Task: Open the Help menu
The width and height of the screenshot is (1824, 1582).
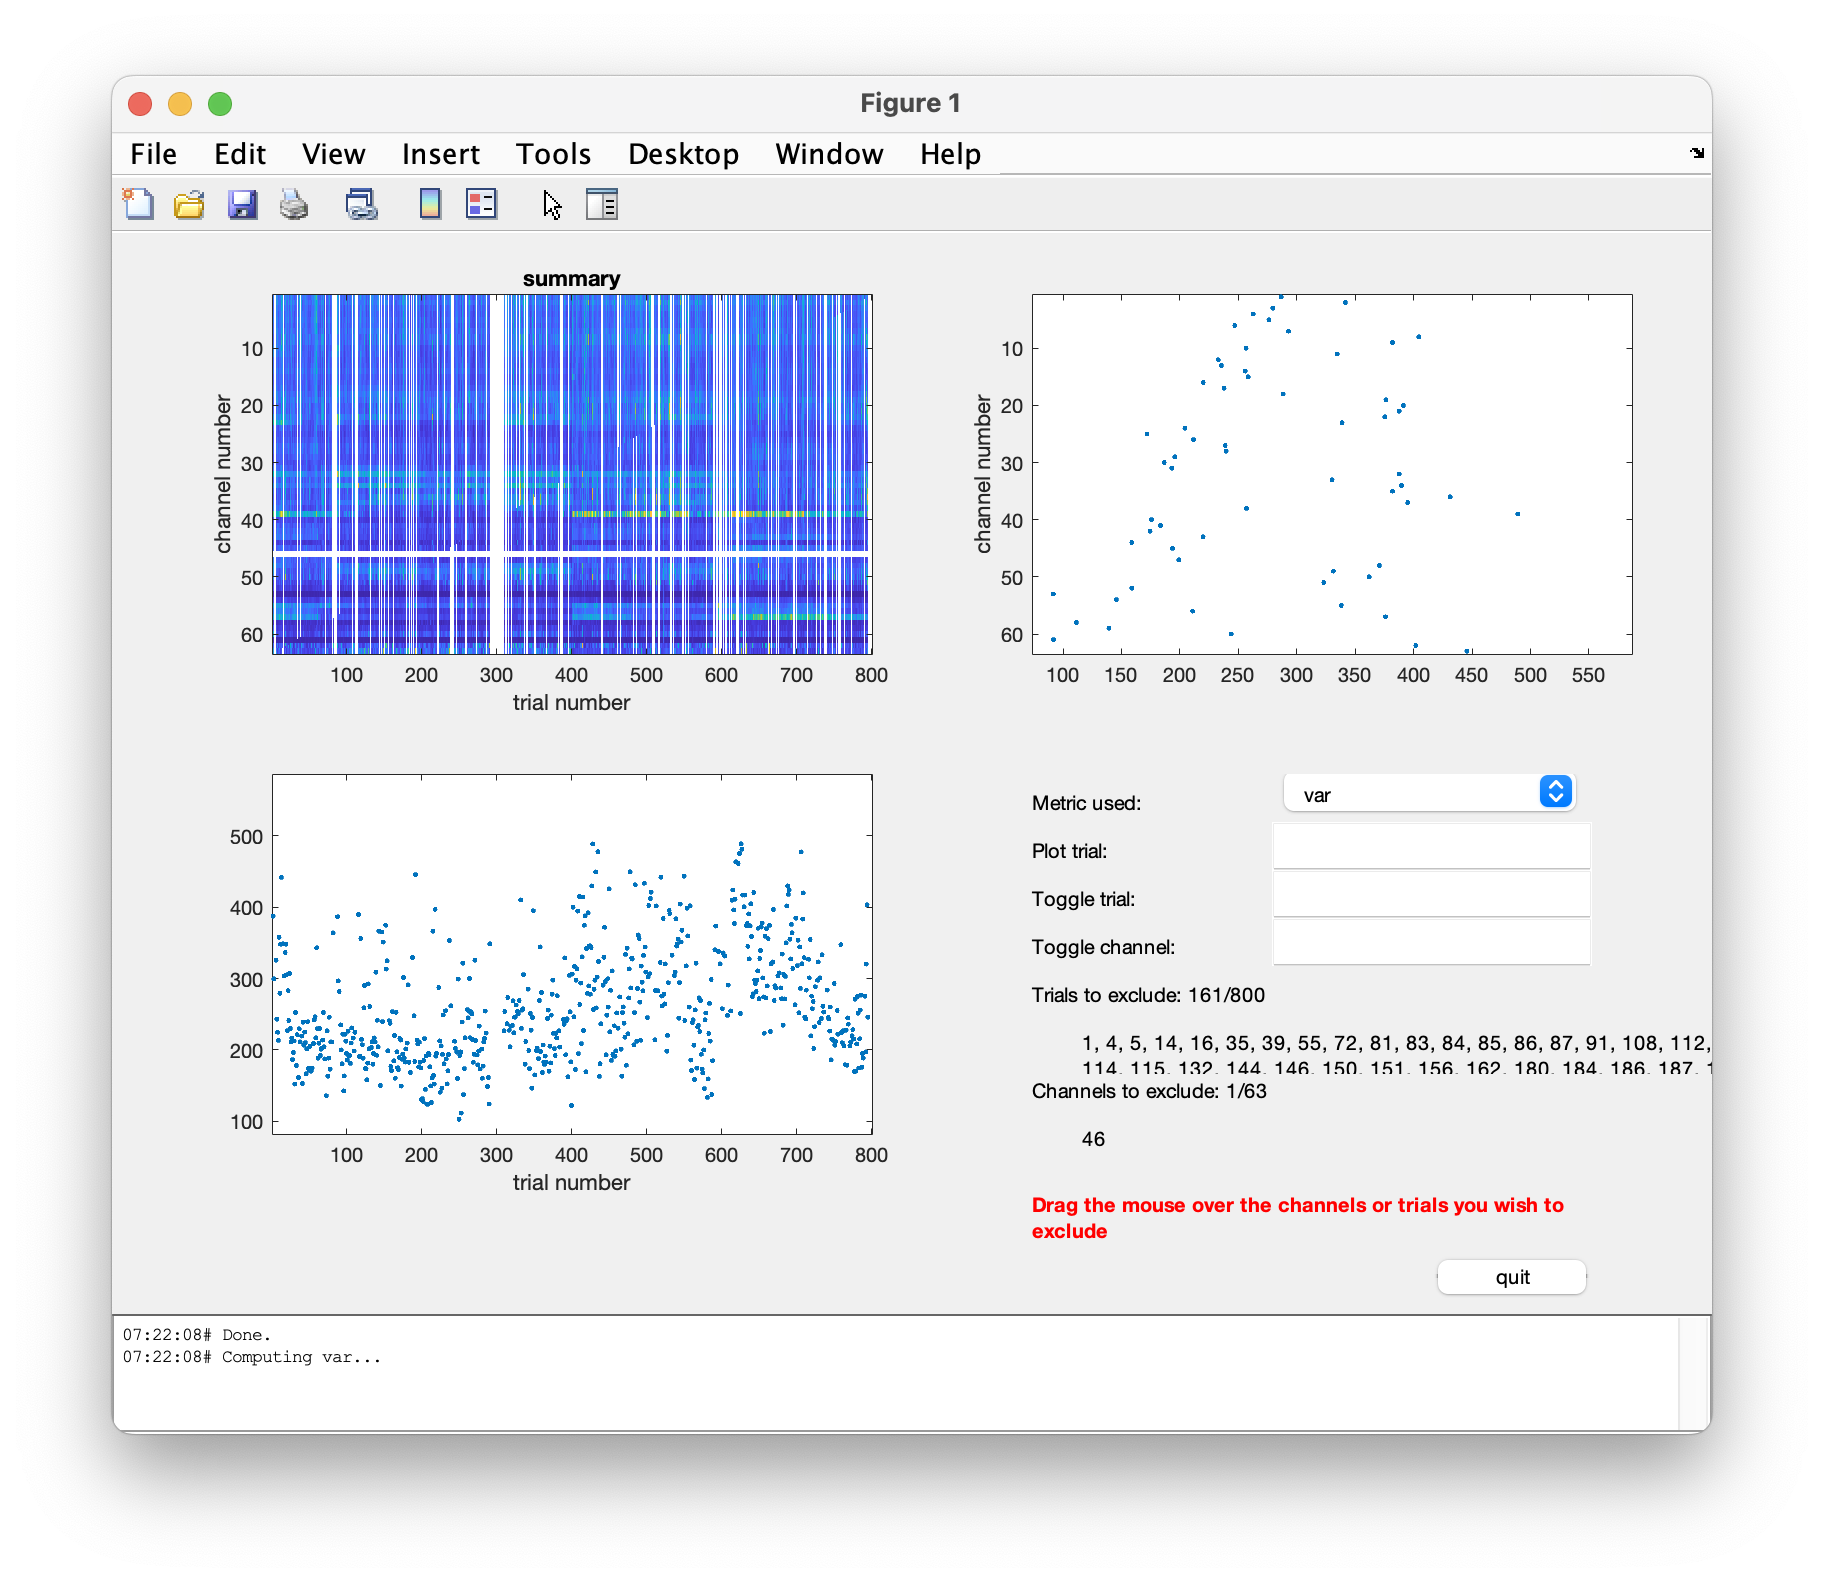Action: pos(951,154)
